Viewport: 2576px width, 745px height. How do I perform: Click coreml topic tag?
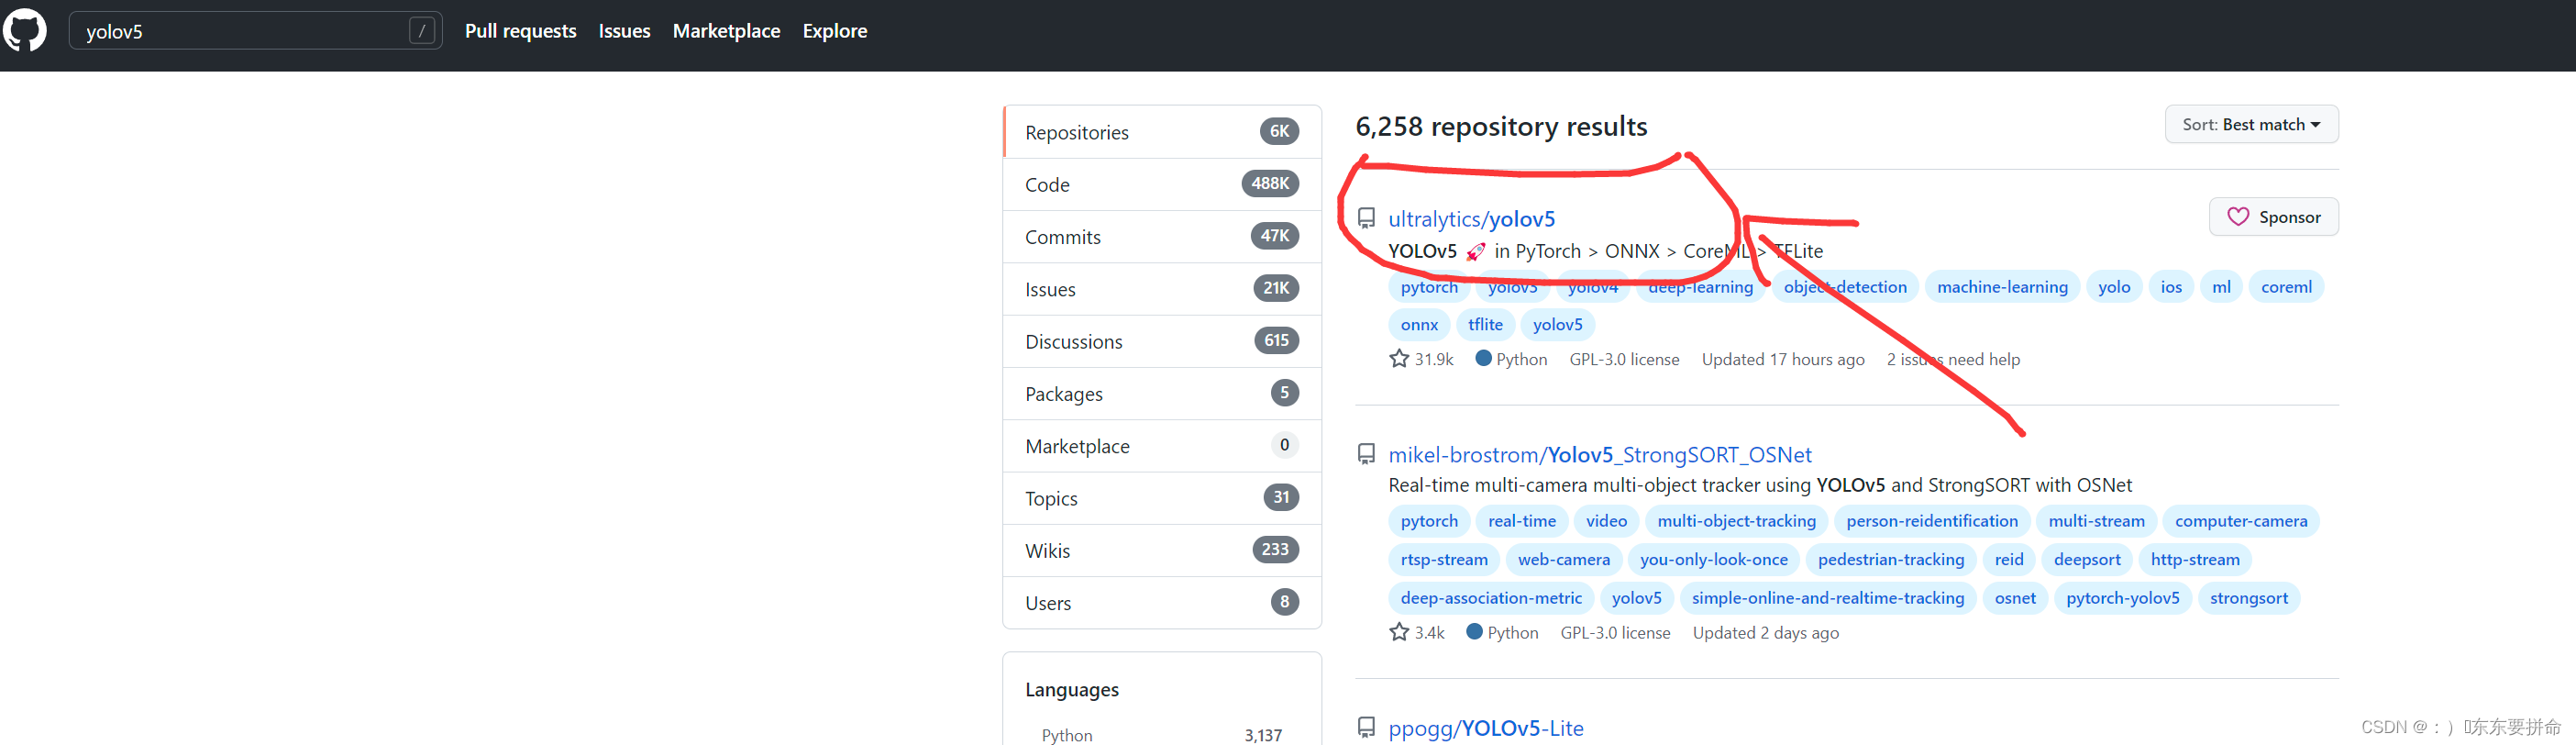click(2286, 287)
